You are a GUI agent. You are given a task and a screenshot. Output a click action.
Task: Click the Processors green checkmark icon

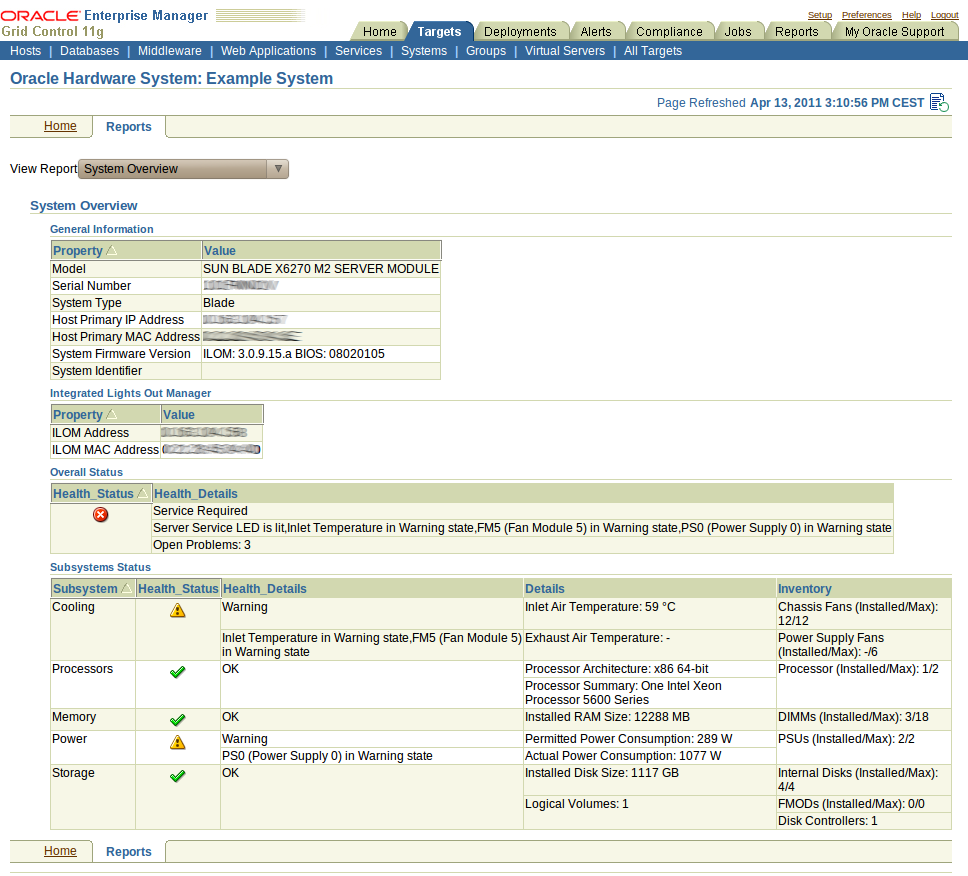178,672
